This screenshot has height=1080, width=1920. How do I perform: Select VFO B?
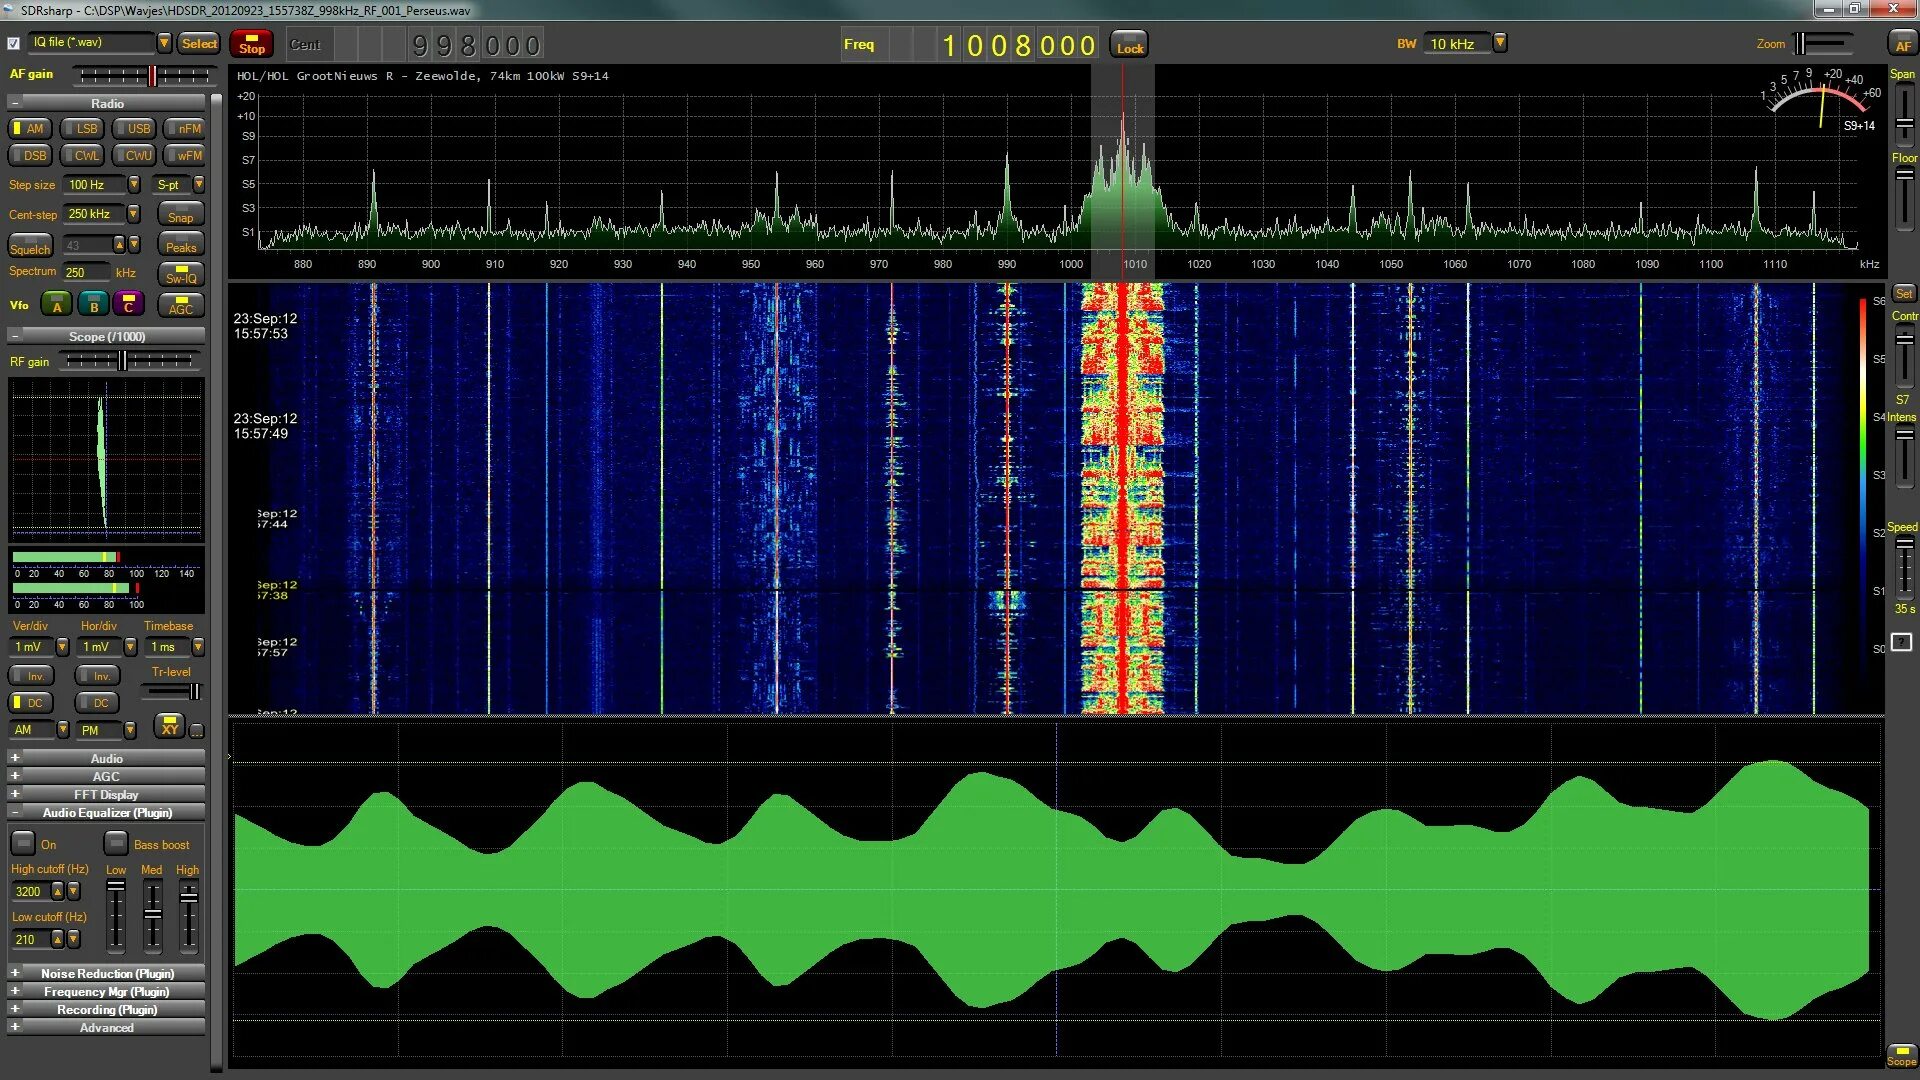[93, 304]
